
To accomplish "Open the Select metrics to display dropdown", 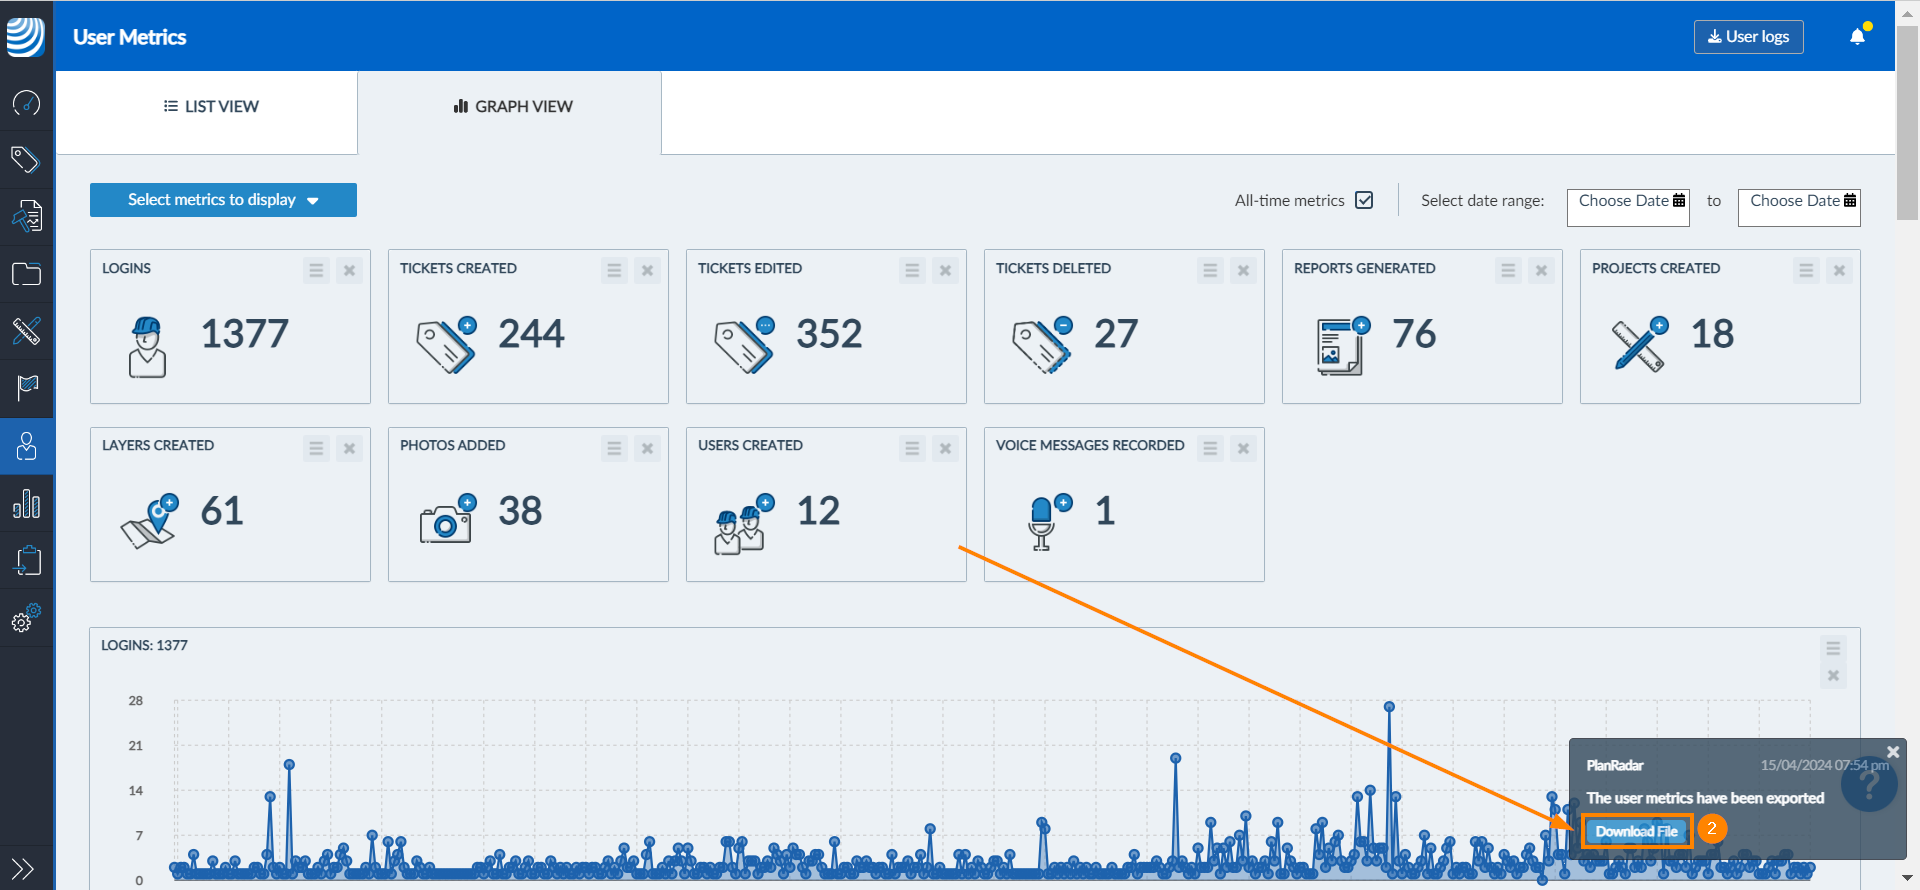I will [223, 200].
